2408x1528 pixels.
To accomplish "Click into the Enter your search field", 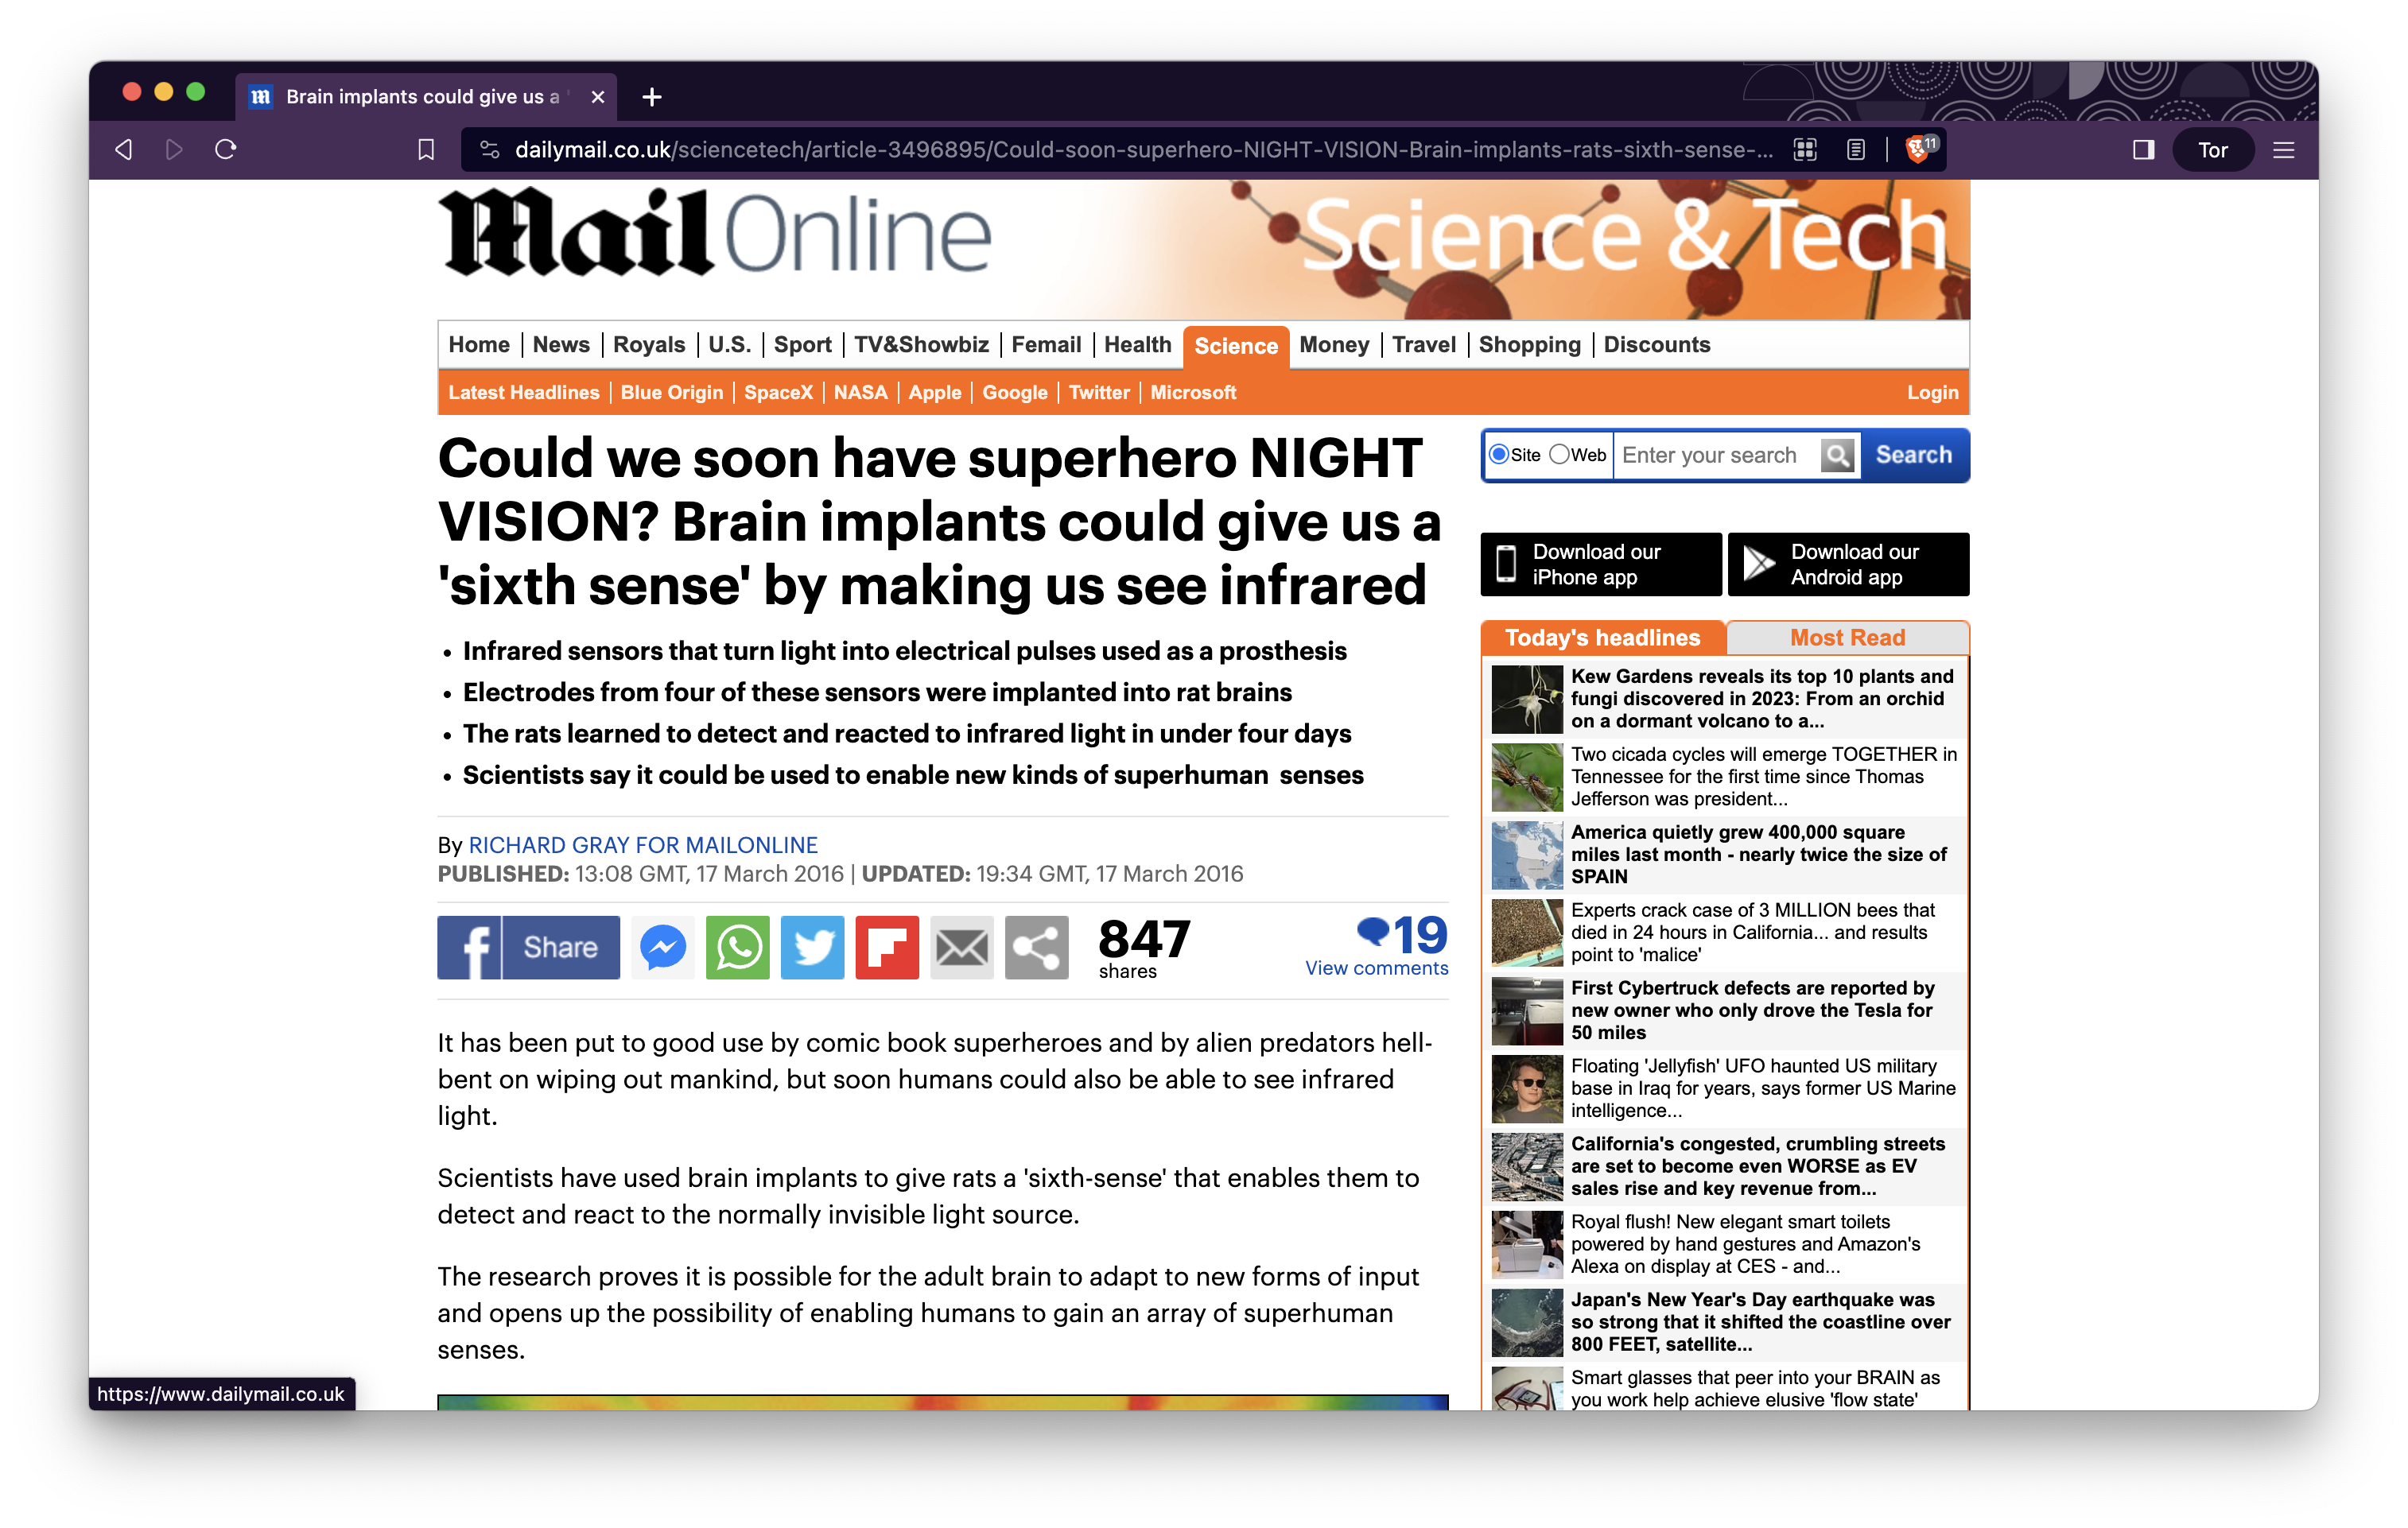I will point(1715,455).
